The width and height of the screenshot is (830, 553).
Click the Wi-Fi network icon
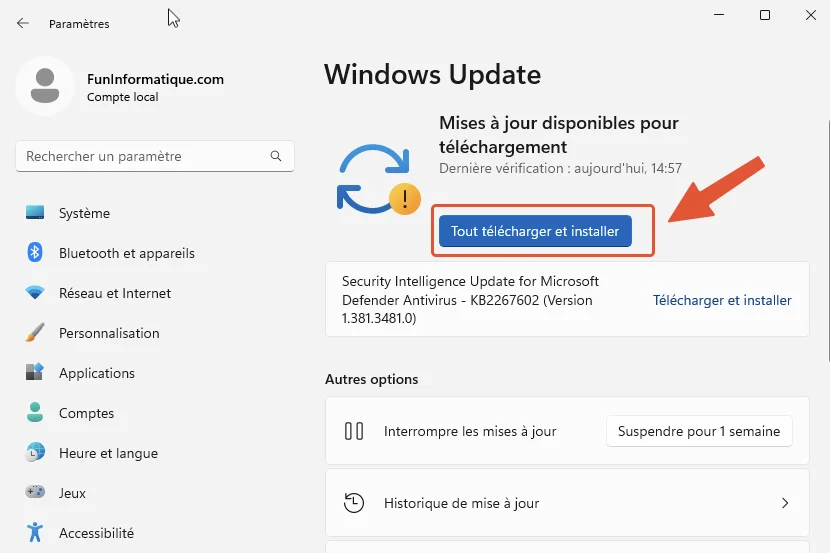[35, 293]
